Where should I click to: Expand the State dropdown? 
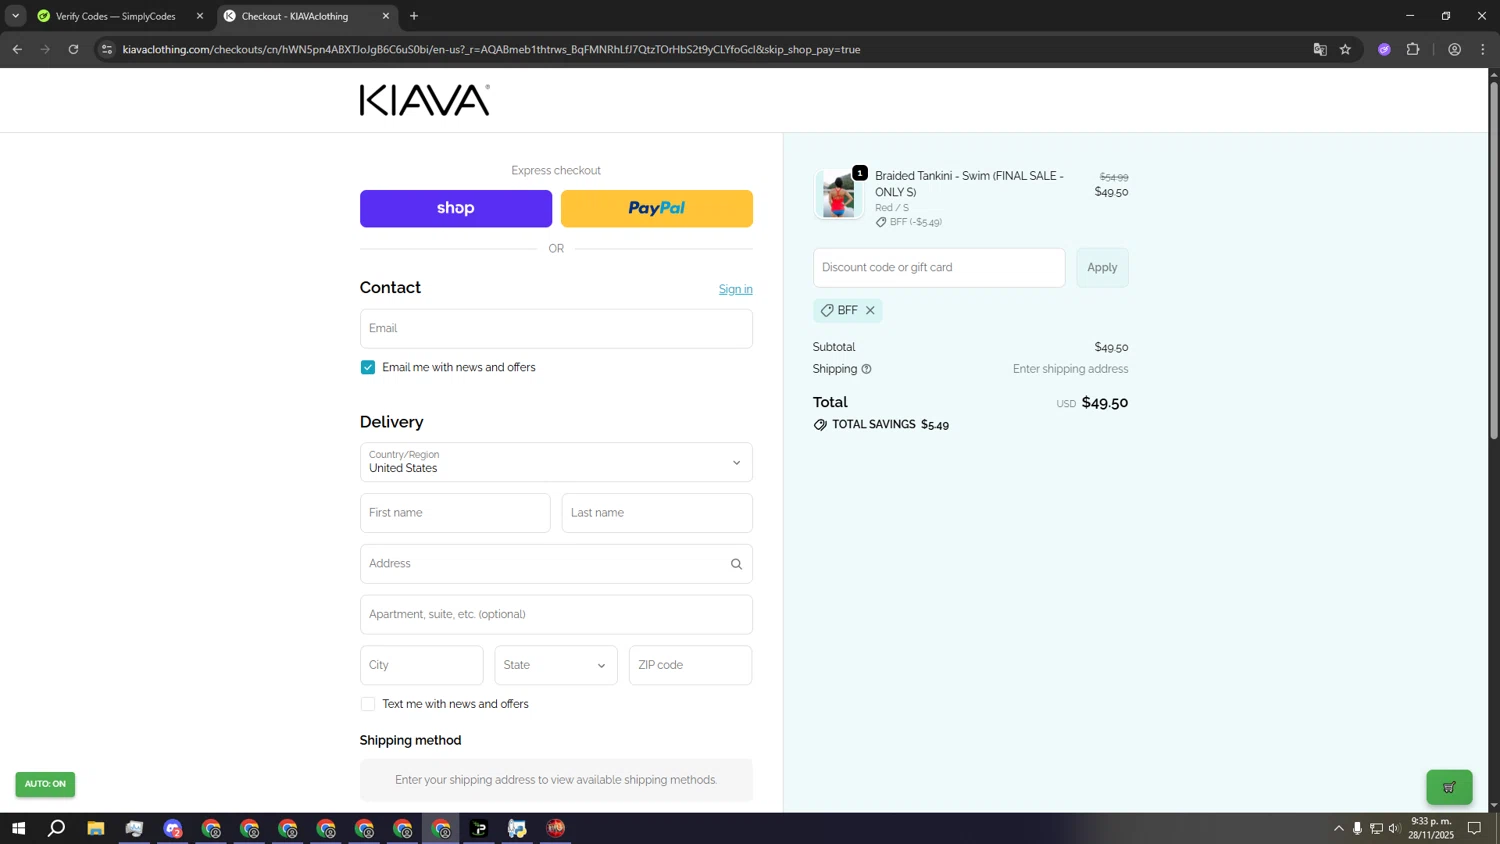coord(556,665)
